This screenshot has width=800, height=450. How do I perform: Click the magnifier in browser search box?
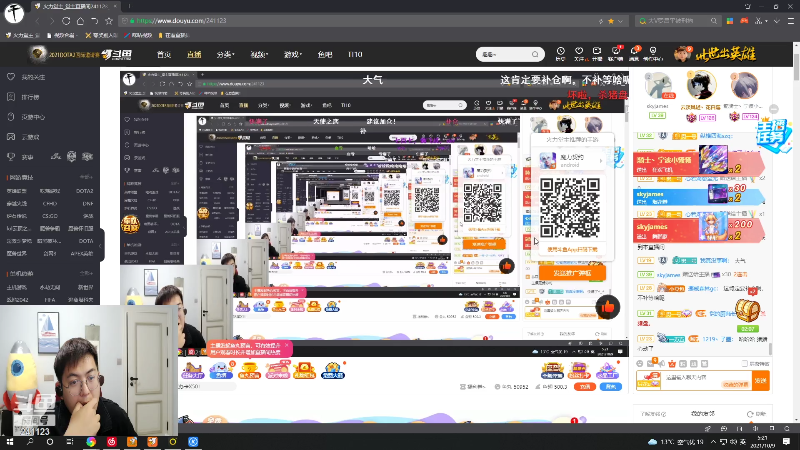(x=713, y=21)
